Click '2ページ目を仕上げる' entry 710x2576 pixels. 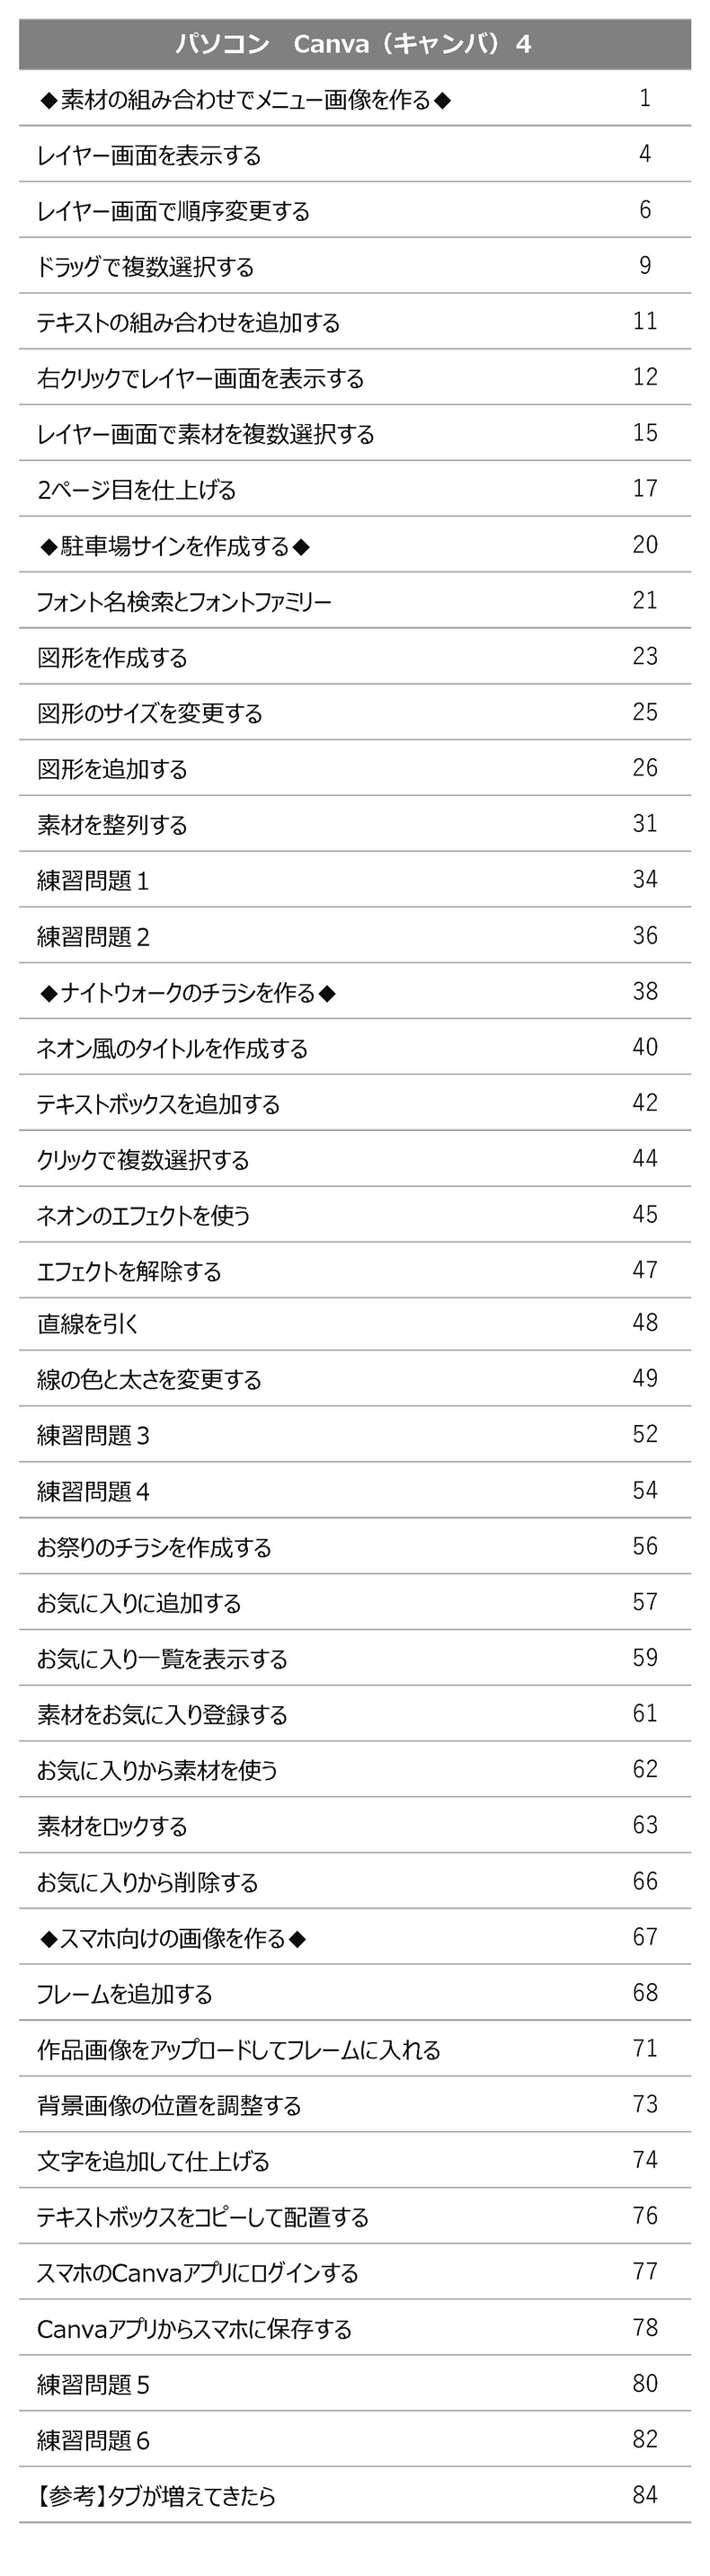pyautogui.click(x=136, y=490)
